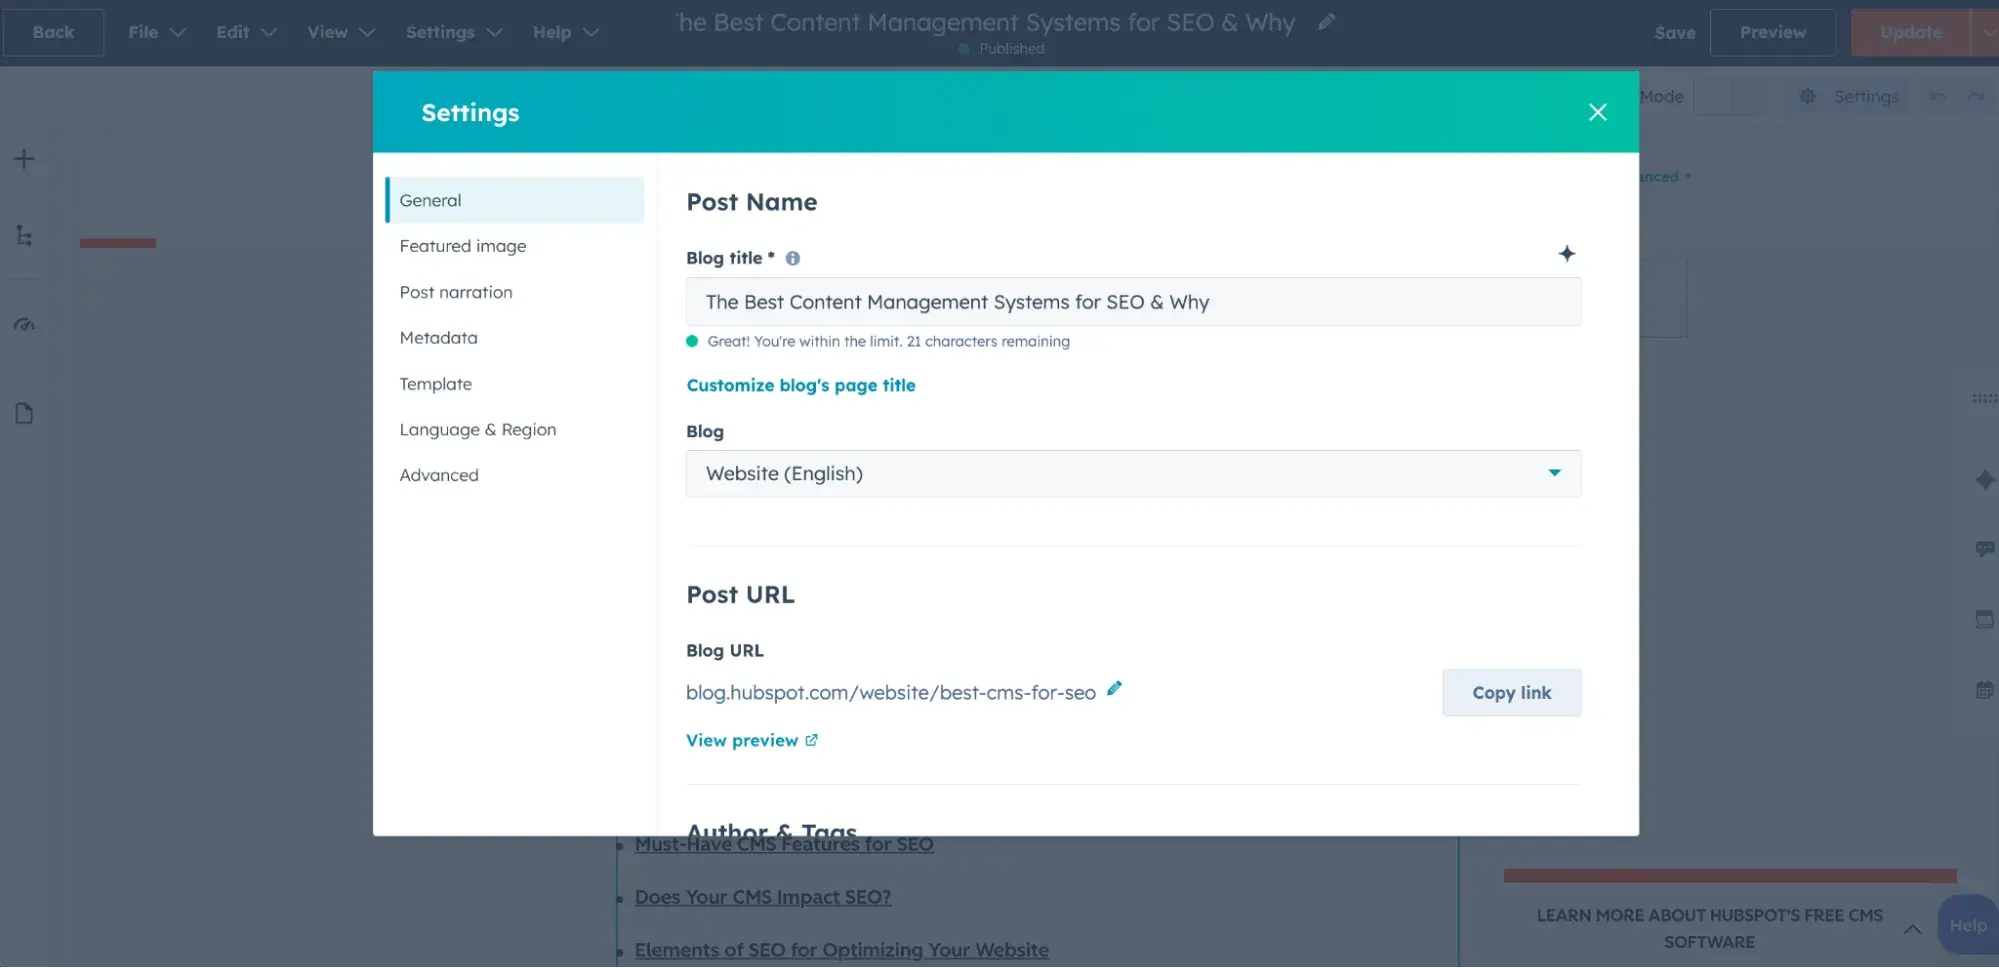Open the content structure tree icon

coord(23,235)
